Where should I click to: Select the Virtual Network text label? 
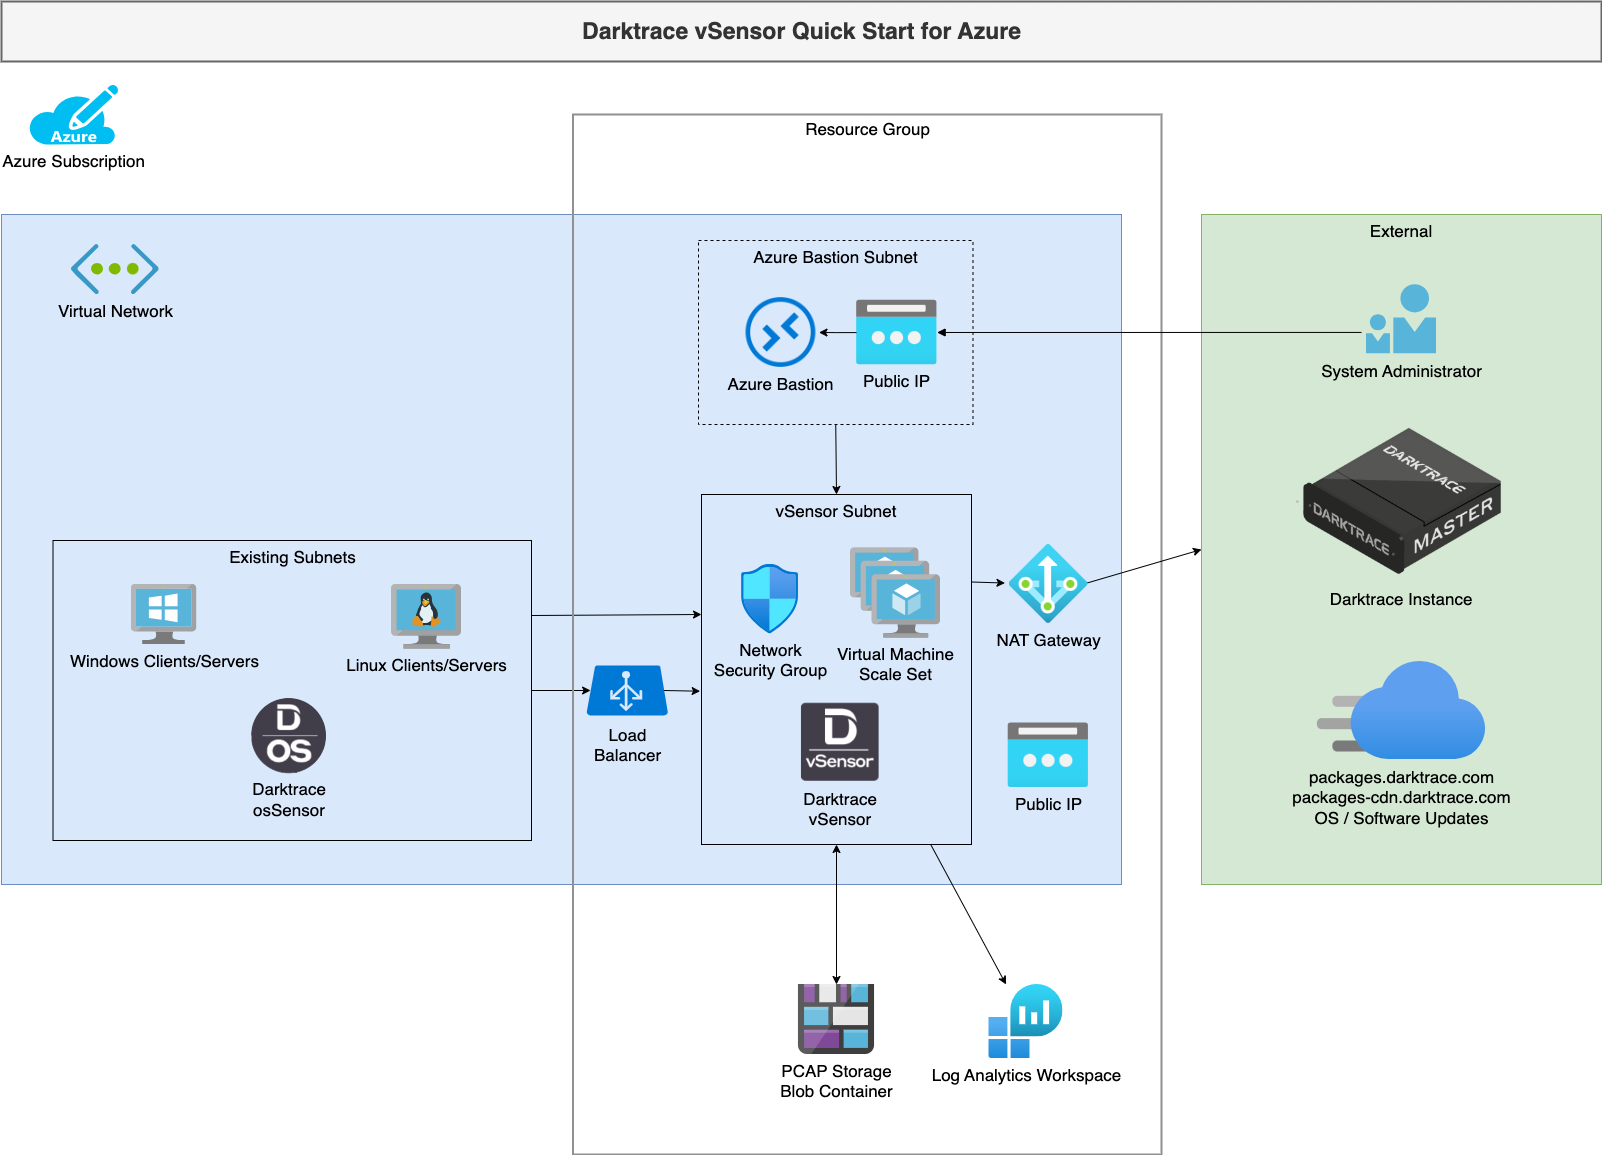point(115,311)
